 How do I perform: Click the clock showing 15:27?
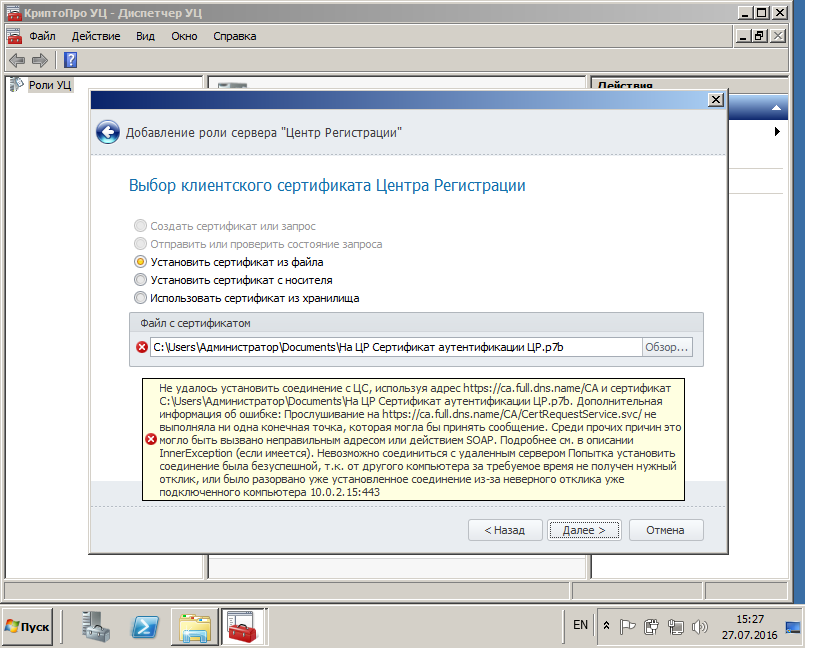750,619
